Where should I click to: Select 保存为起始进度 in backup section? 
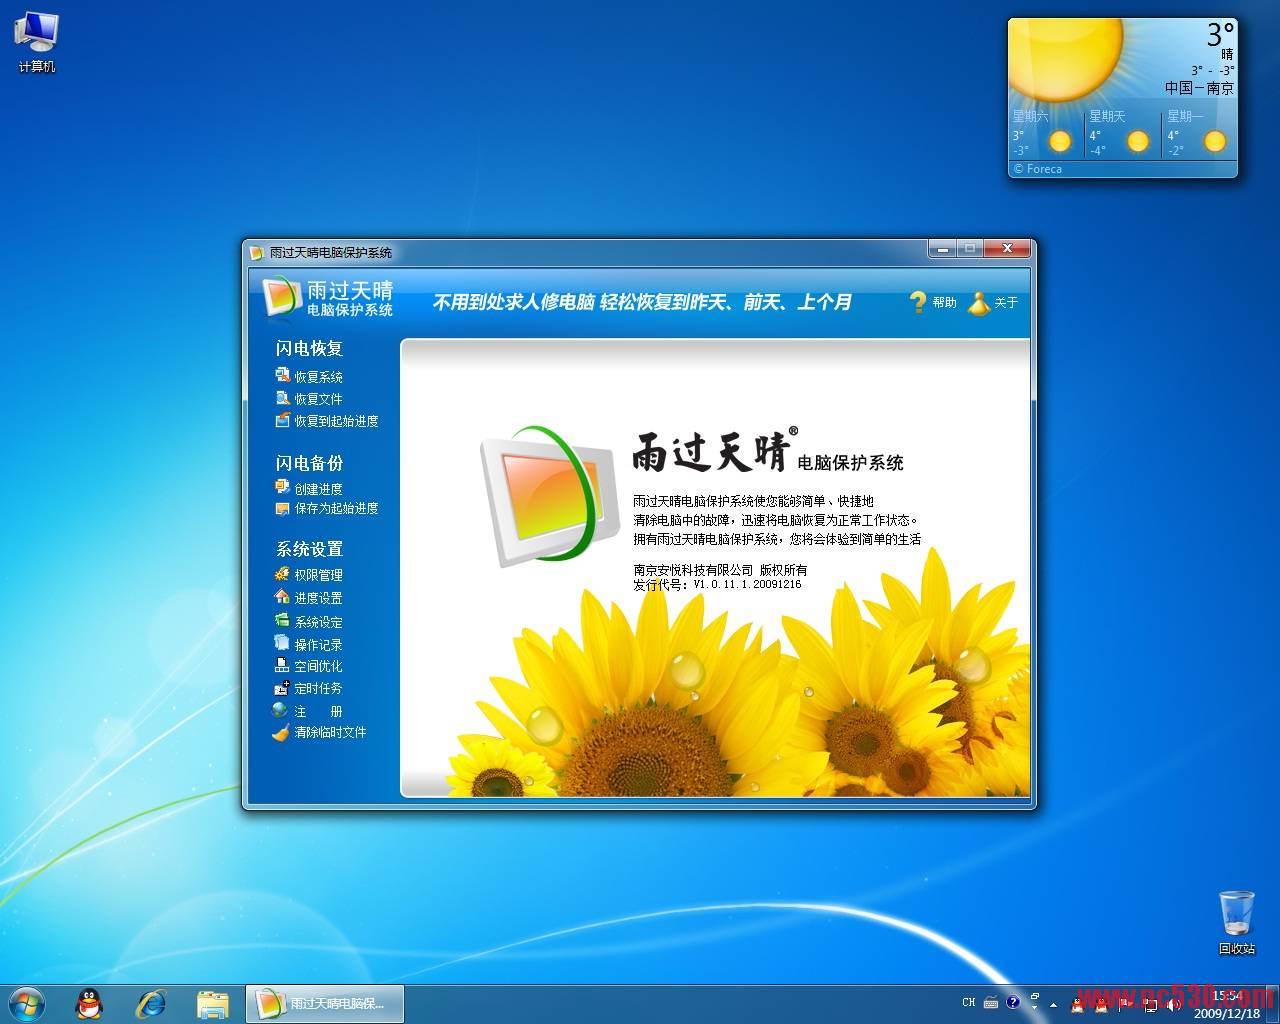click(x=327, y=508)
